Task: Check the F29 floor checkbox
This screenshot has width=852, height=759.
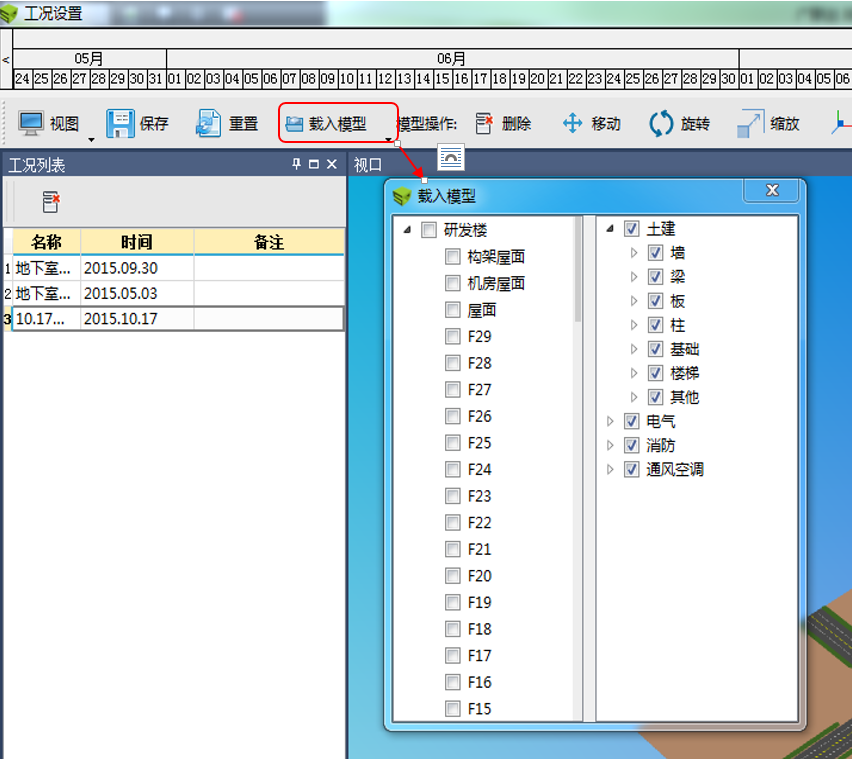Action: (453, 336)
